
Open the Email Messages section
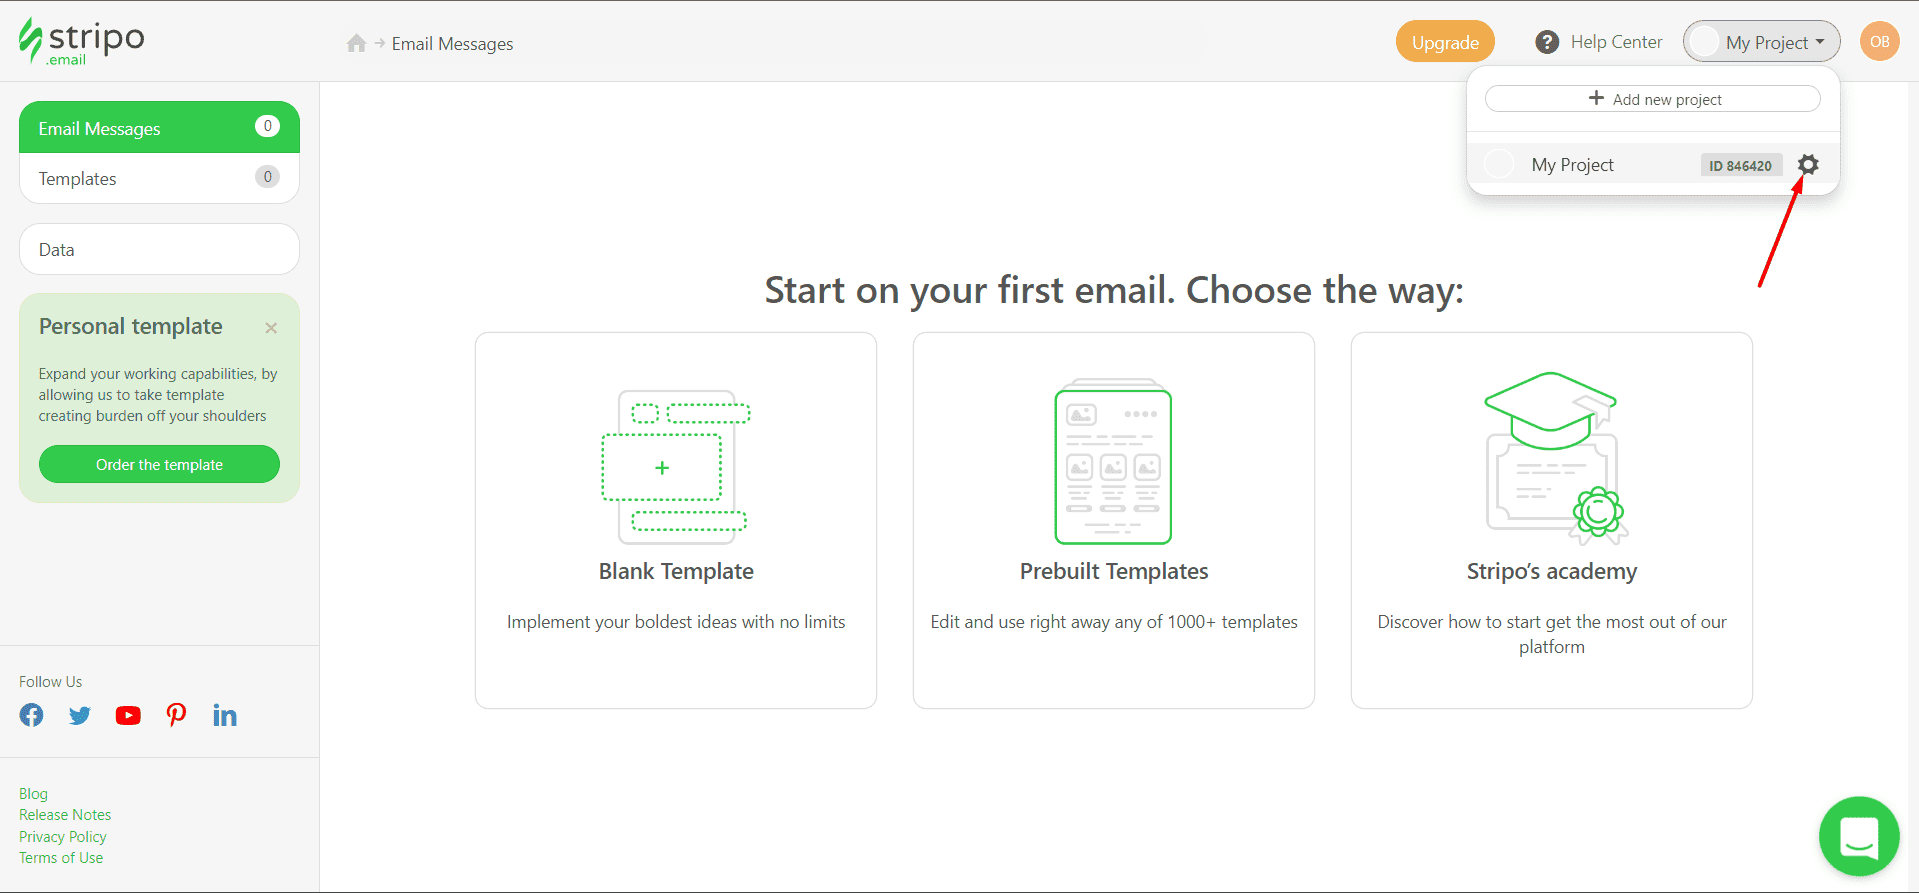[x=99, y=128]
